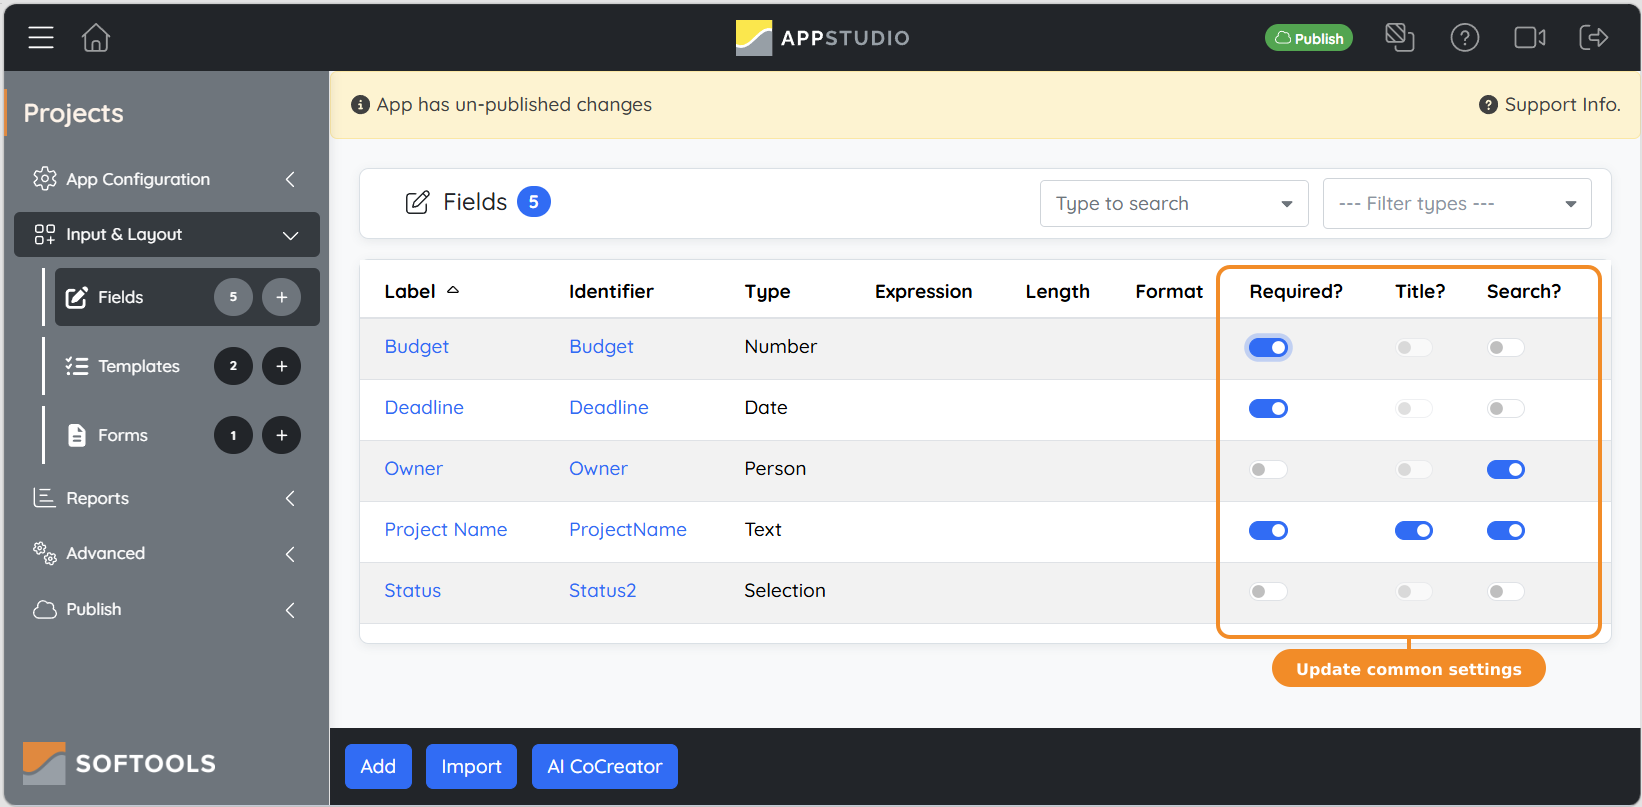Enable Required toggle for Owner
The height and width of the screenshot is (807, 1642).
(x=1268, y=469)
